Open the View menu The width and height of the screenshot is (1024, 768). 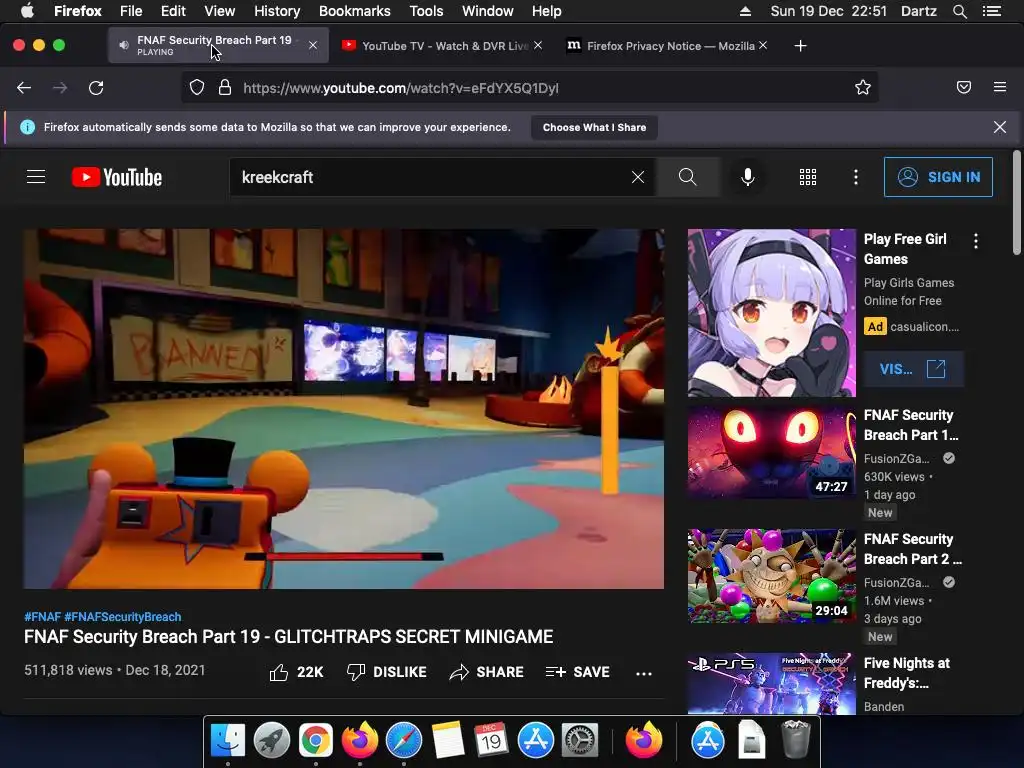(x=219, y=11)
